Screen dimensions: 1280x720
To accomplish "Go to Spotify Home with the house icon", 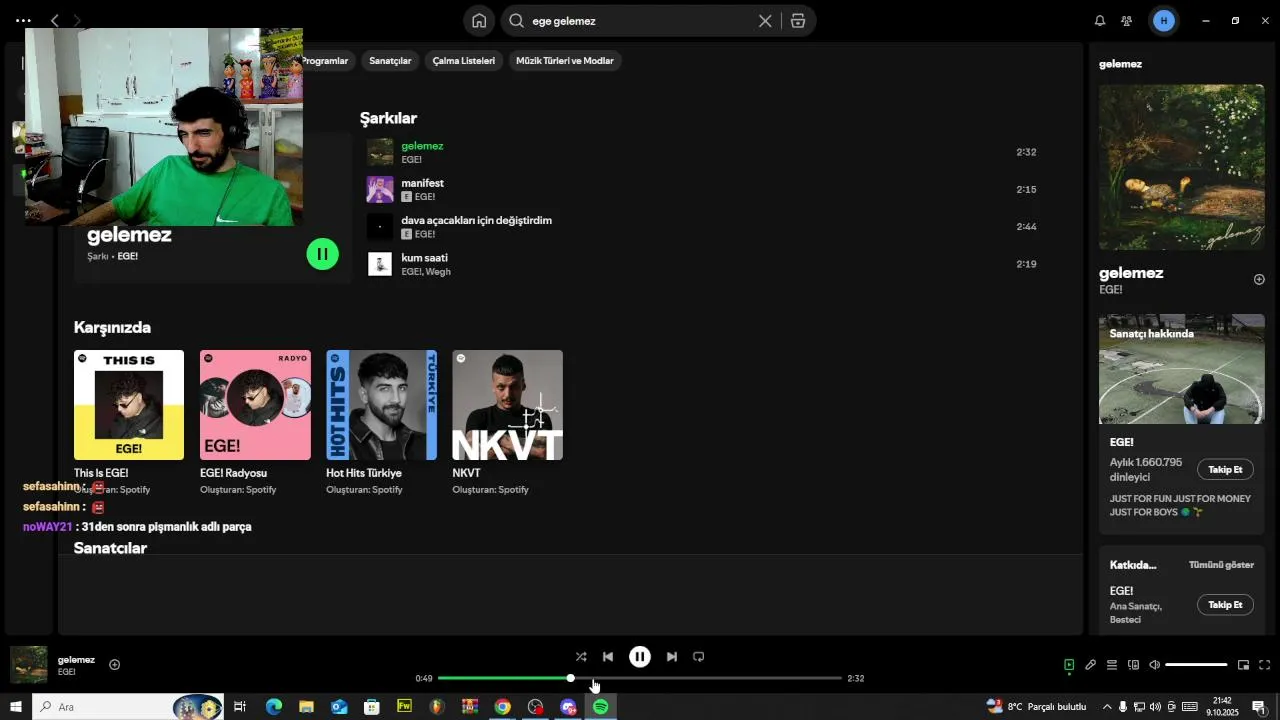I will tap(479, 21).
